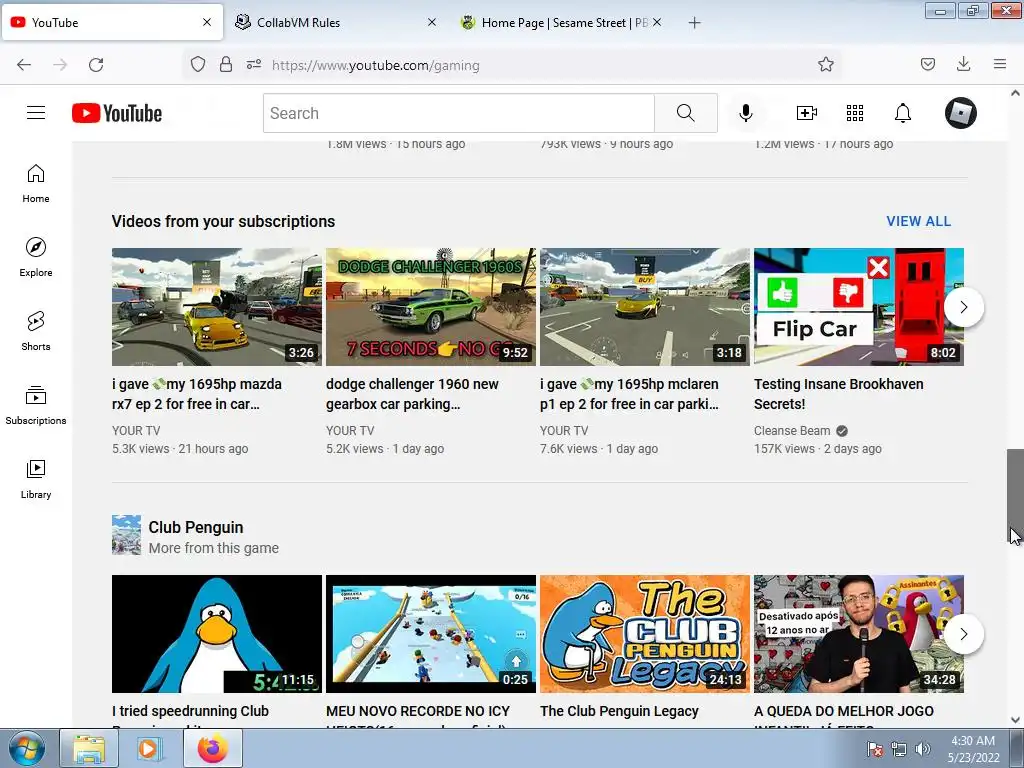The image size is (1024, 768).
Task: Open a new browser tab with the plus button
Action: (x=694, y=23)
